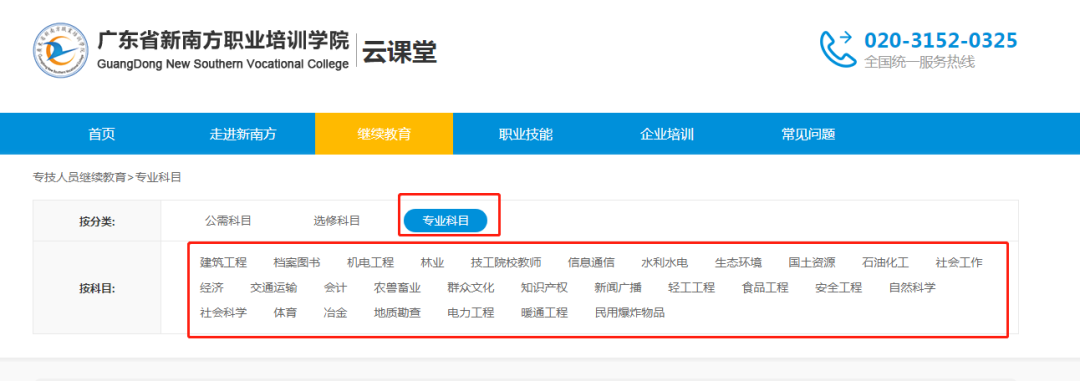Click the 专业科目 breadcrumb text

[x=158, y=177]
